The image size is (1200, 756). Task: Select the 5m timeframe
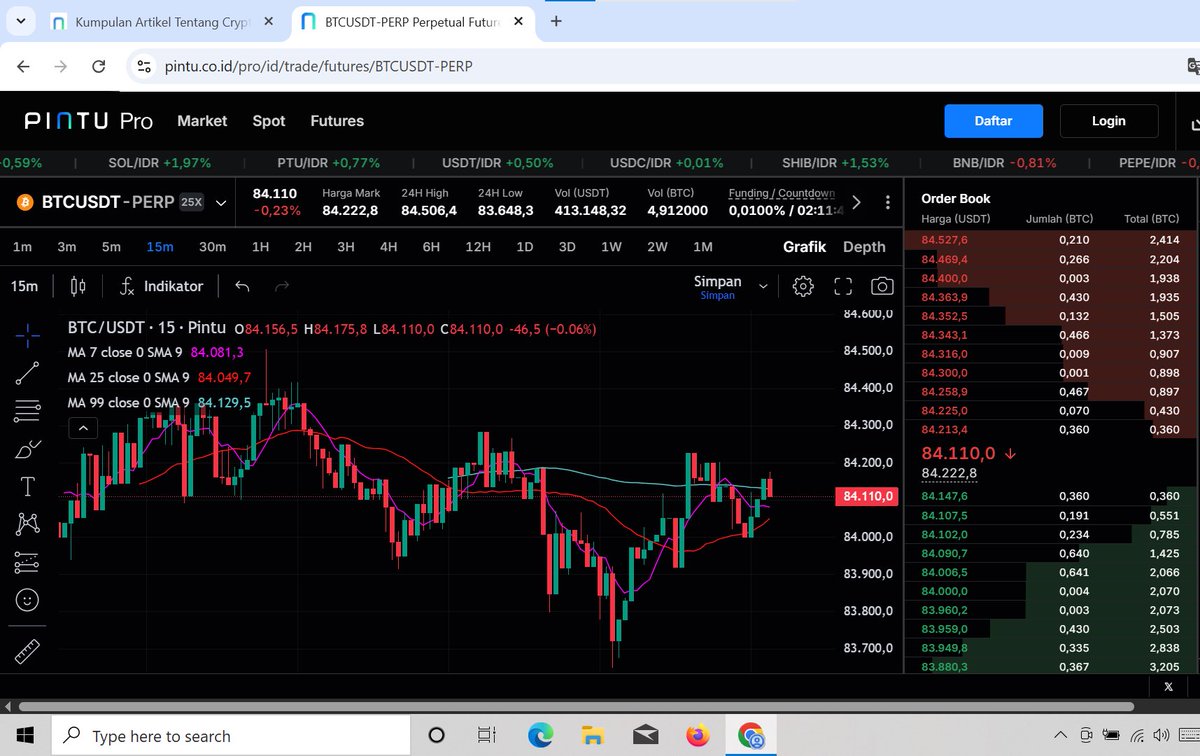[111, 247]
